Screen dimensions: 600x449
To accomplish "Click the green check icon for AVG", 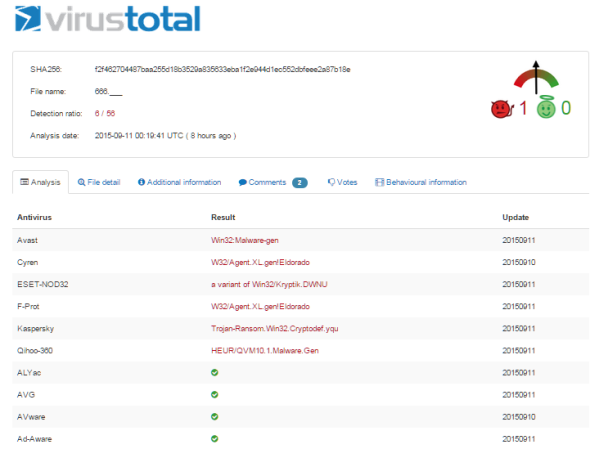I will click(215, 394).
